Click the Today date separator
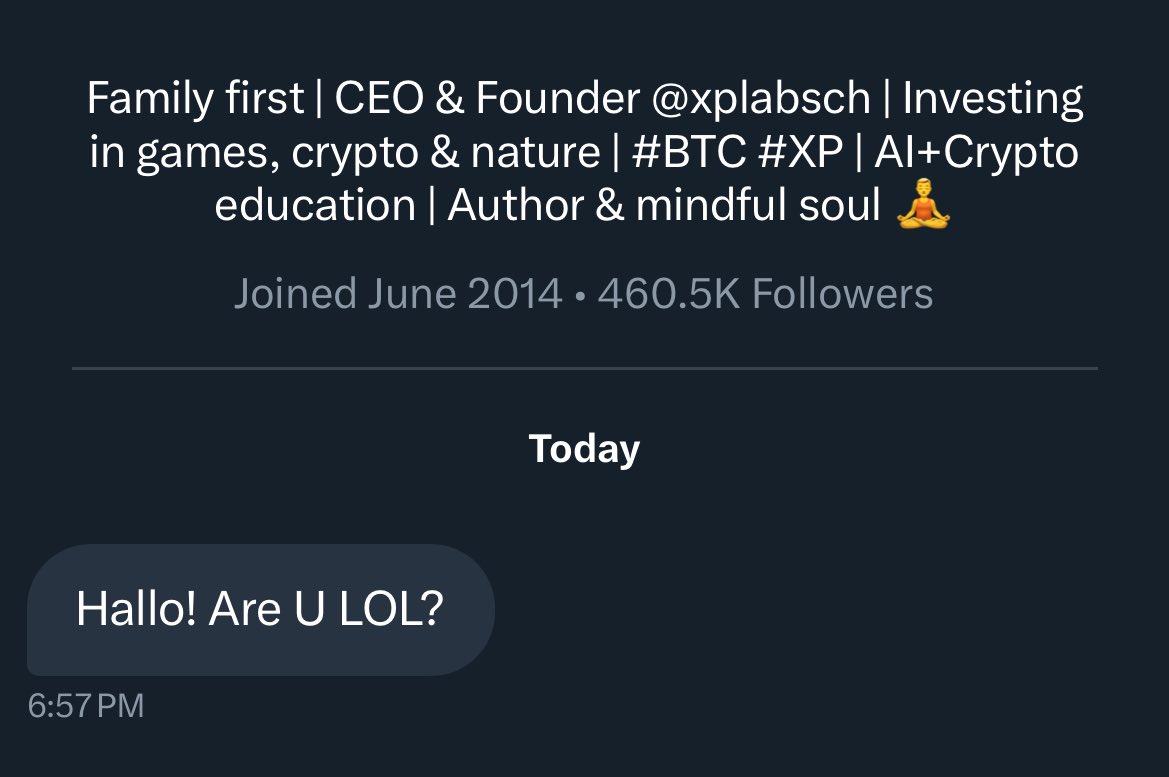The image size is (1169, 777). pyautogui.click(x=584, y=449)
